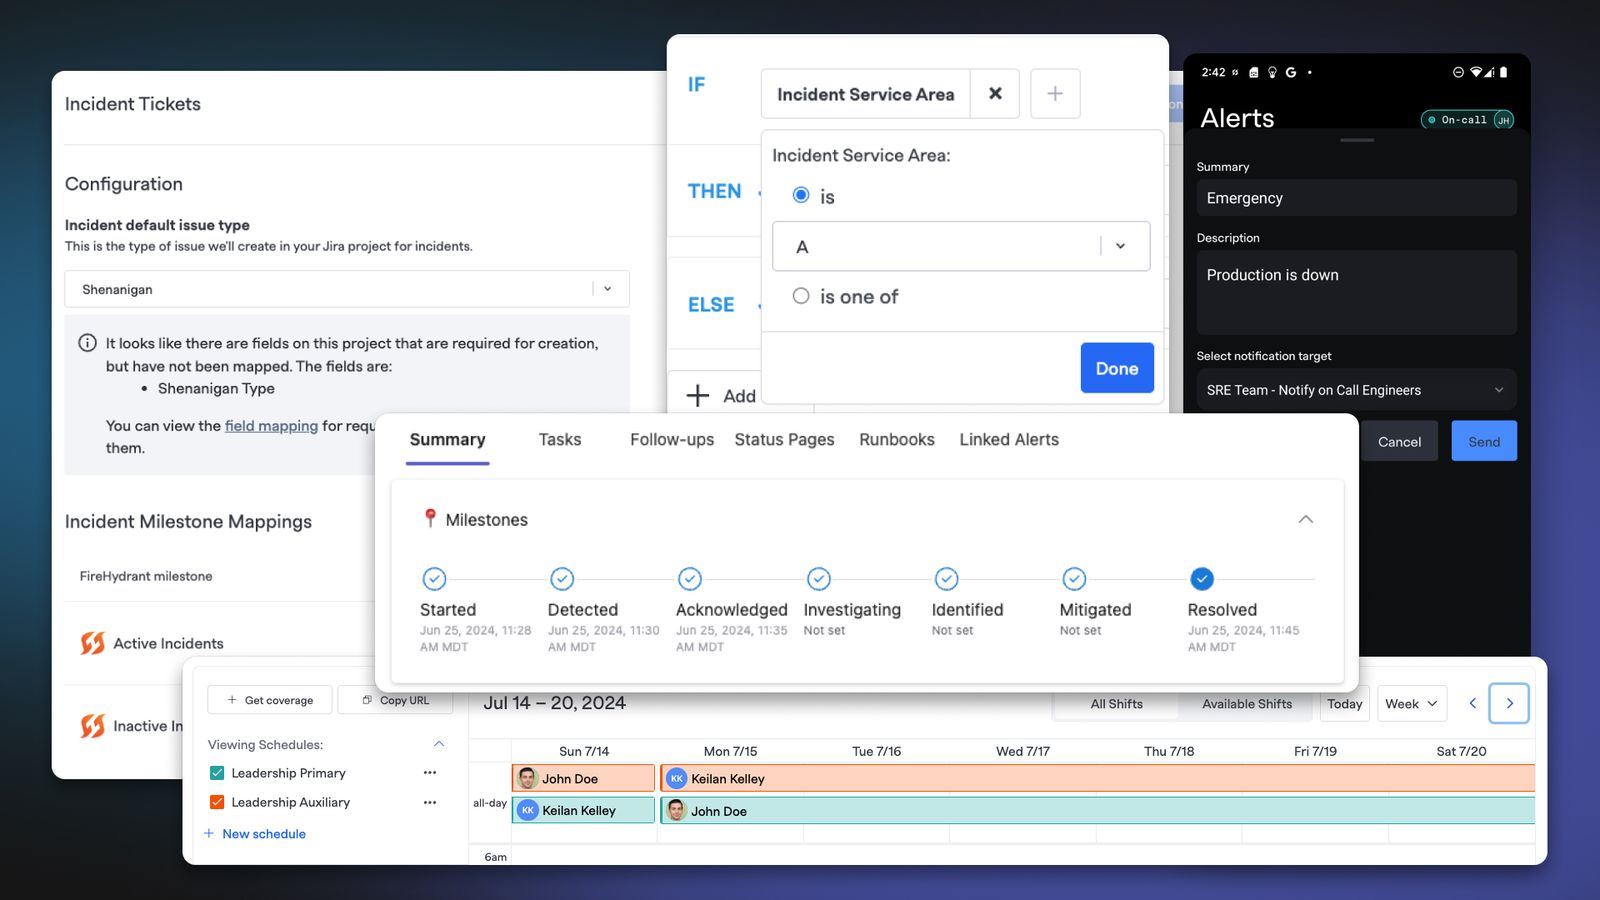1600x900 pixels.
Task: Open the Shenanigan issue type dropdown
Action: point(347,289)
